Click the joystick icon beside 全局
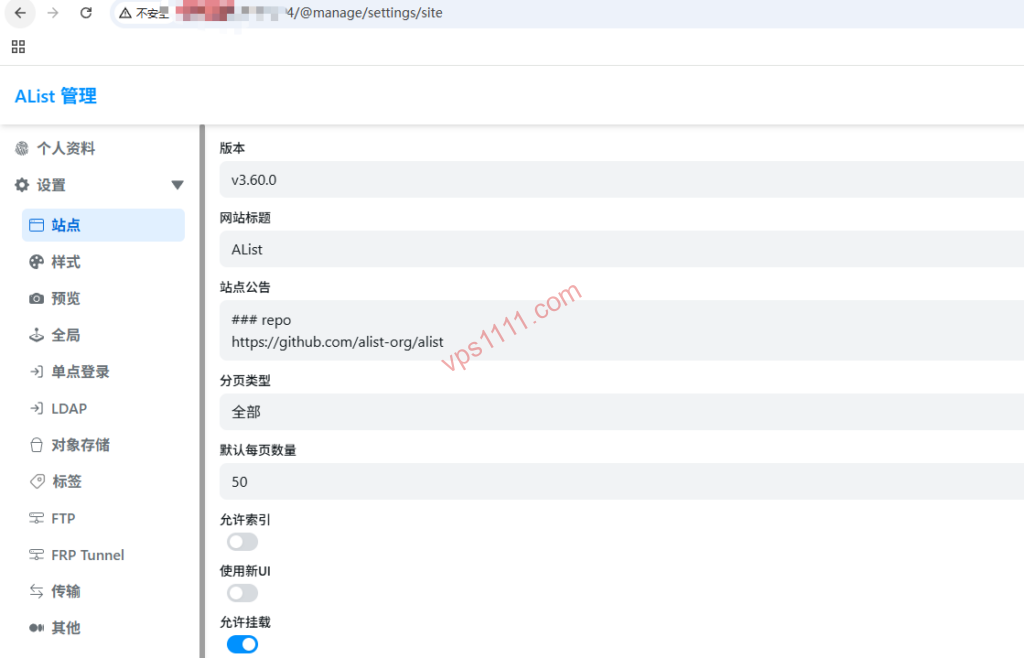Viewport: 1024px width, 658px height. [x=37, y=335]
